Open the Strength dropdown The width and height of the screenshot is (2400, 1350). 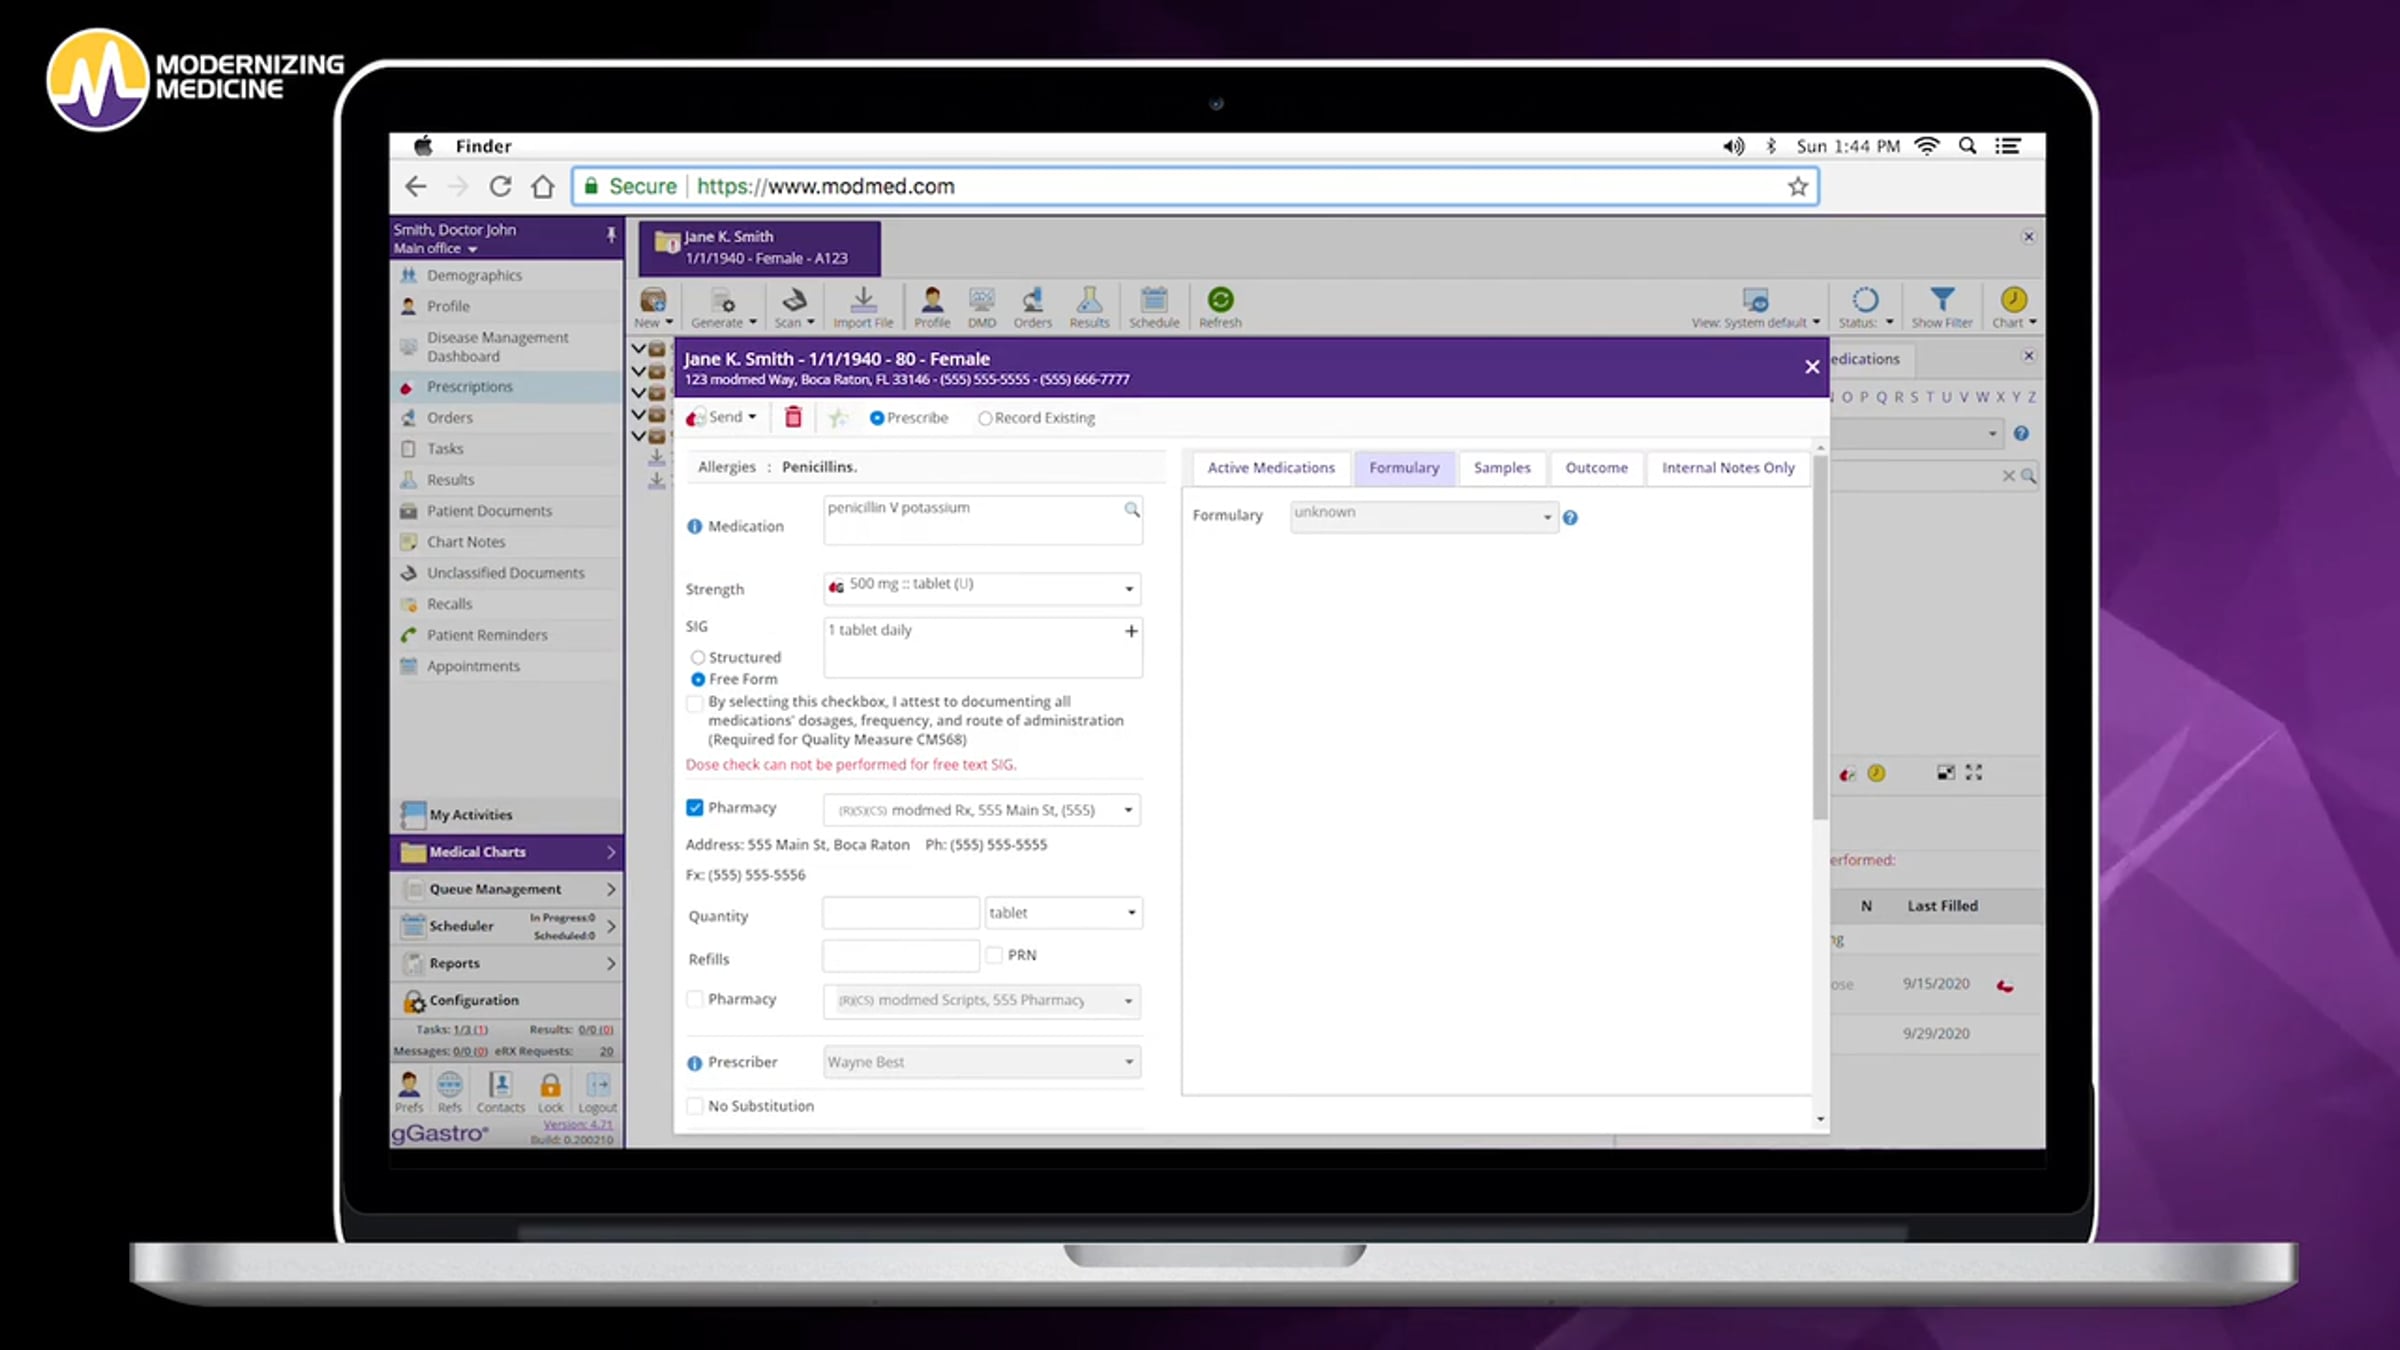tap(1129, 589)
